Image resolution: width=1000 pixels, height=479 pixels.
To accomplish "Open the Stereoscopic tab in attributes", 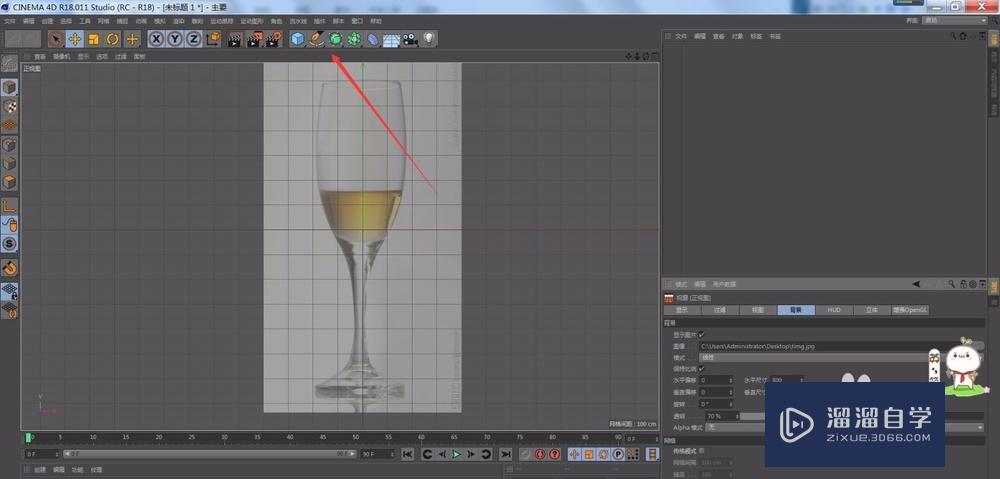I will pos(872,310).
